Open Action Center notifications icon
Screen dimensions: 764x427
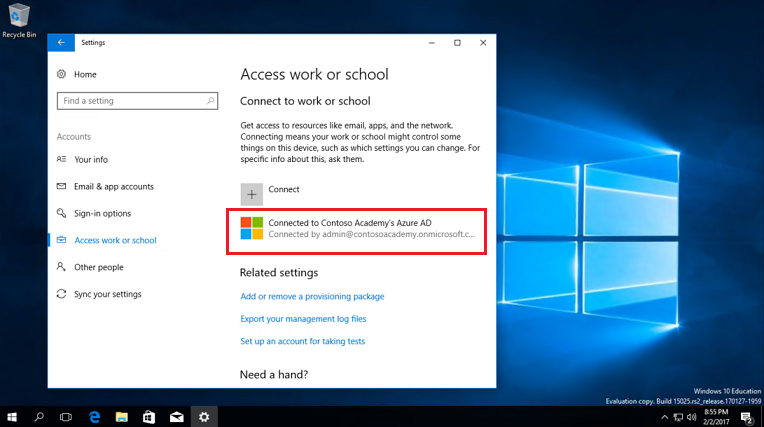[746, 416]
